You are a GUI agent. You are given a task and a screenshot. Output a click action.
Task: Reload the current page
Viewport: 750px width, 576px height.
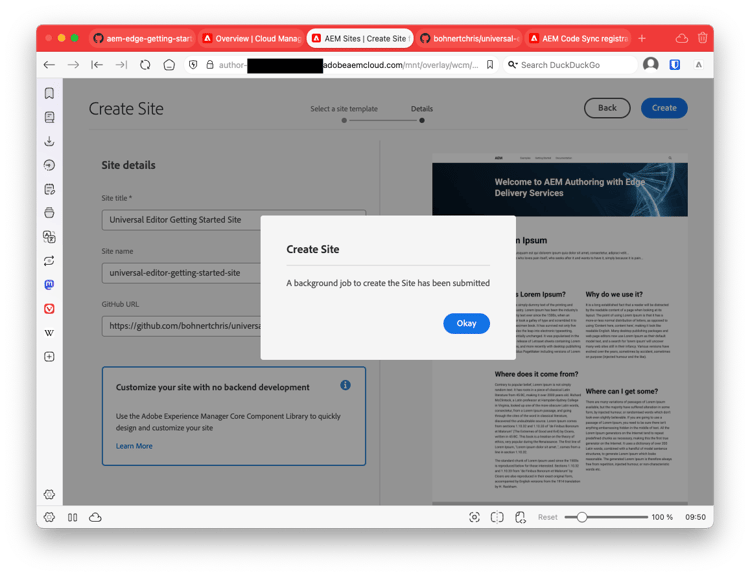pyautogui.click(x=145, y=65)
